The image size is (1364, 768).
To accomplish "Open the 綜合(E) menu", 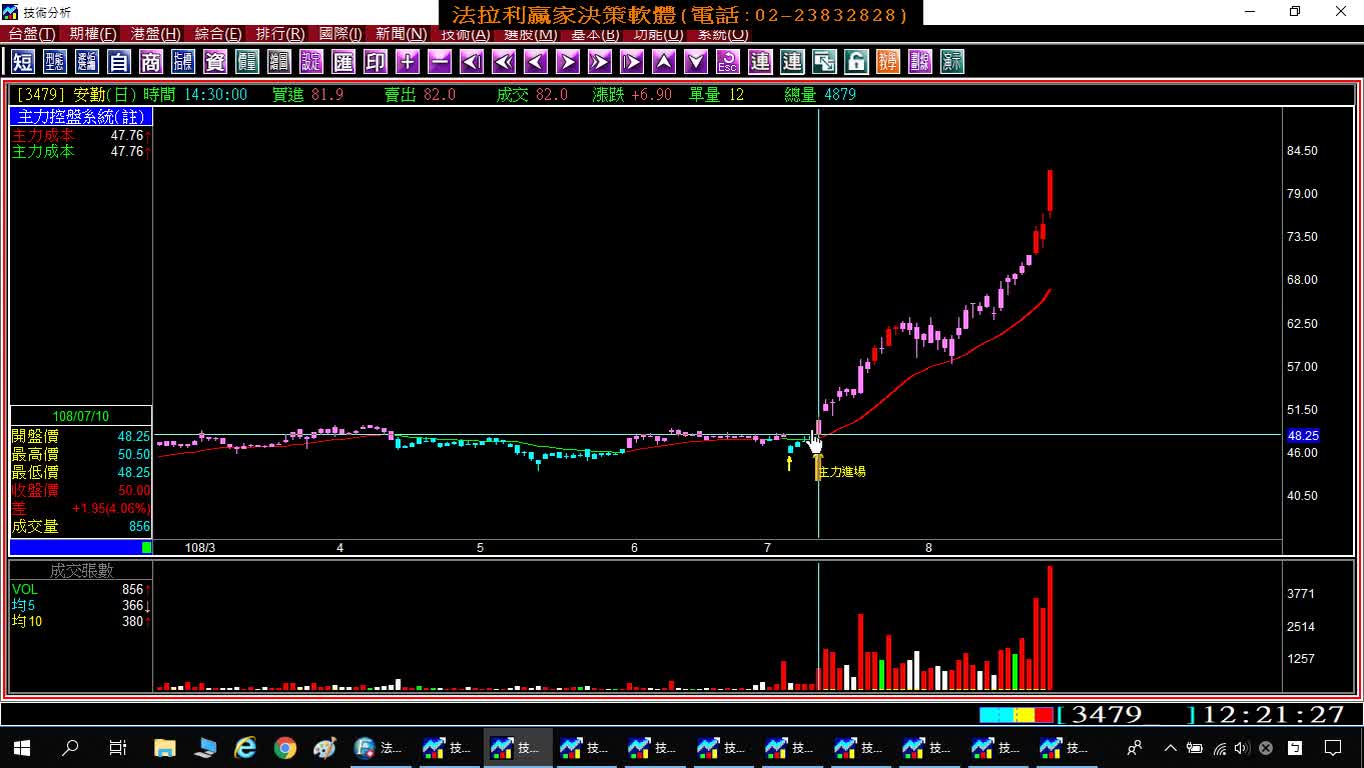I will click(x=218, y=35).
